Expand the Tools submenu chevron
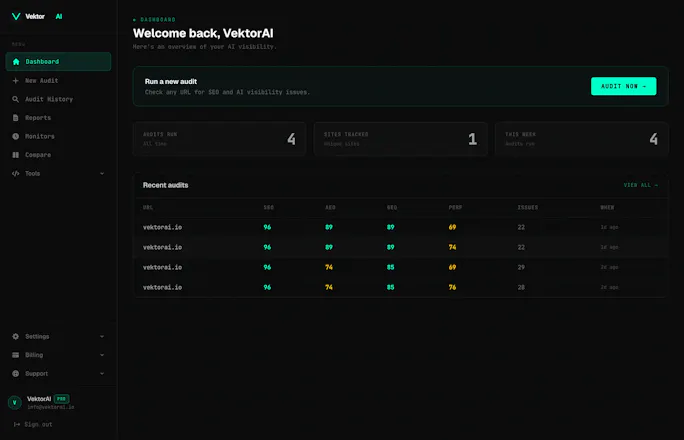684x440 pixels. 102,174
